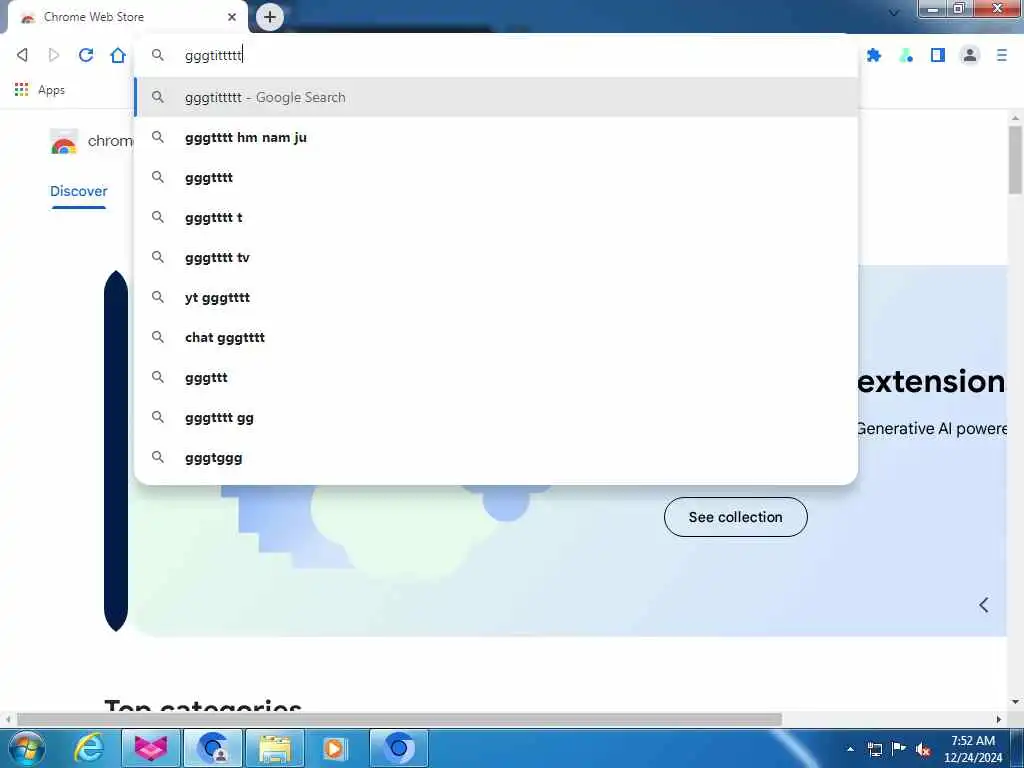Switch to the active browser taskbar icon

399,748
